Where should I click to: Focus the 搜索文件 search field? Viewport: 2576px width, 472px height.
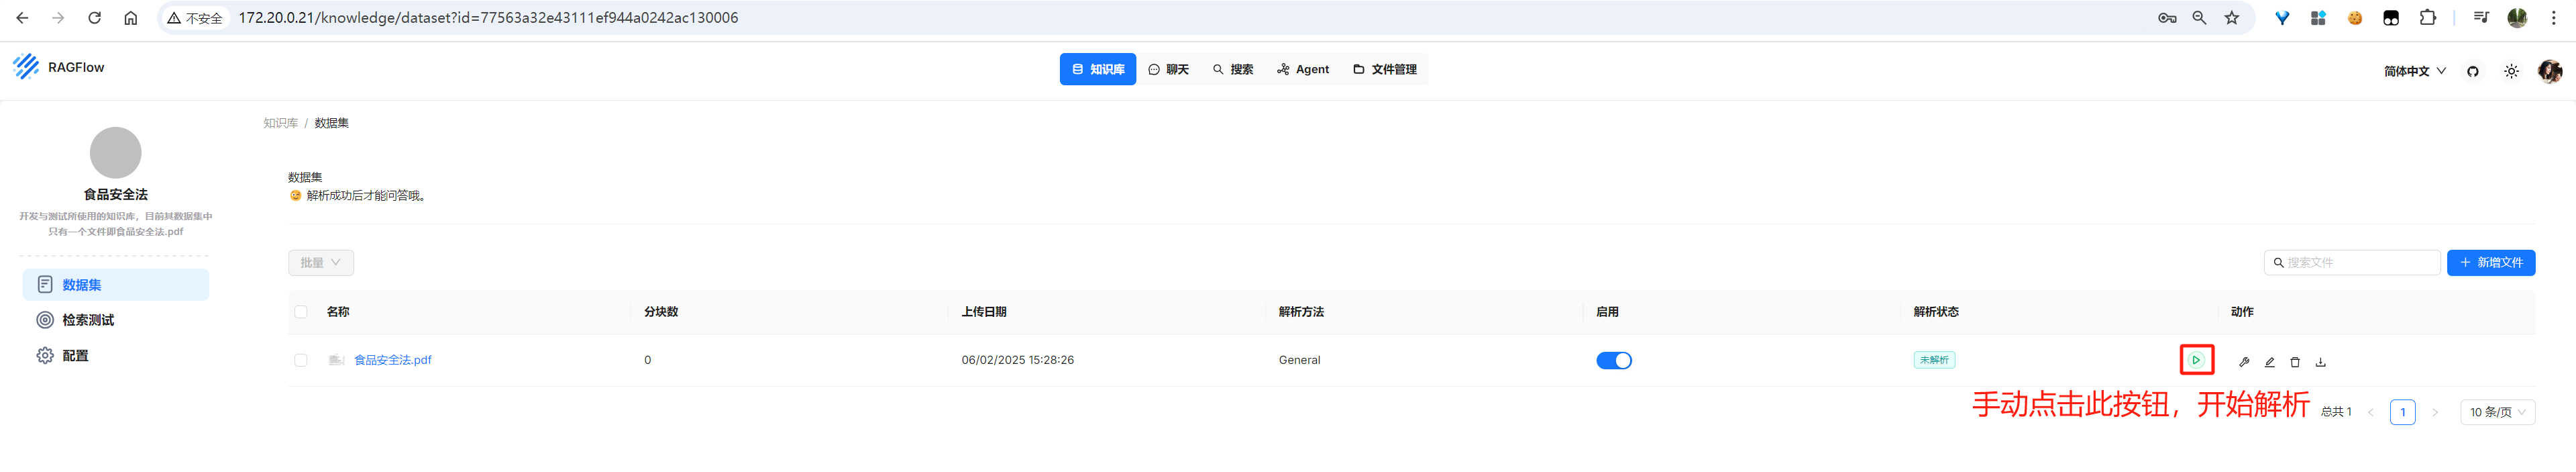click(x=2352, y=262)
